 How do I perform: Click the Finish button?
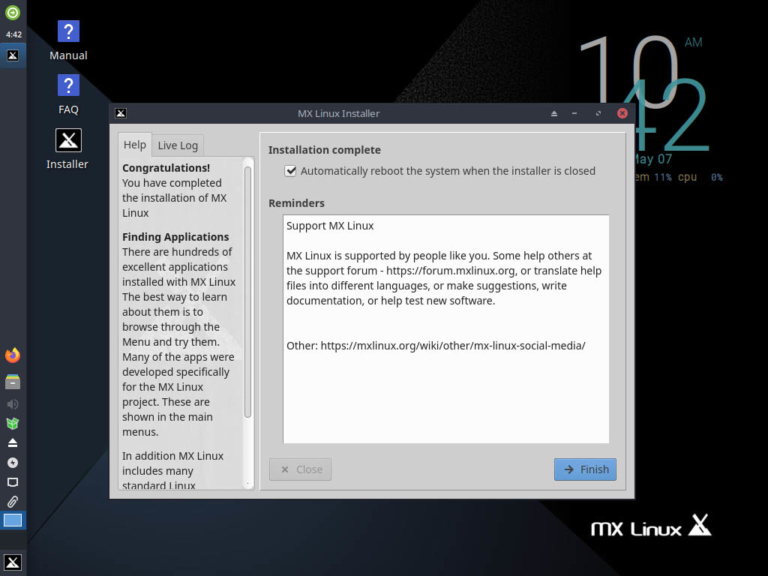click(x=585, y=469)
